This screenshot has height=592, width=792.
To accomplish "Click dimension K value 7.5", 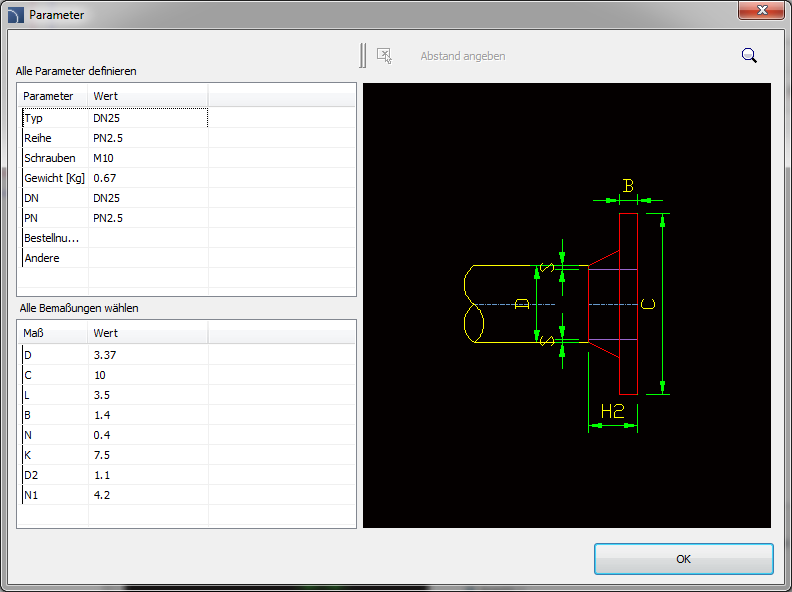I will point(147,455).
